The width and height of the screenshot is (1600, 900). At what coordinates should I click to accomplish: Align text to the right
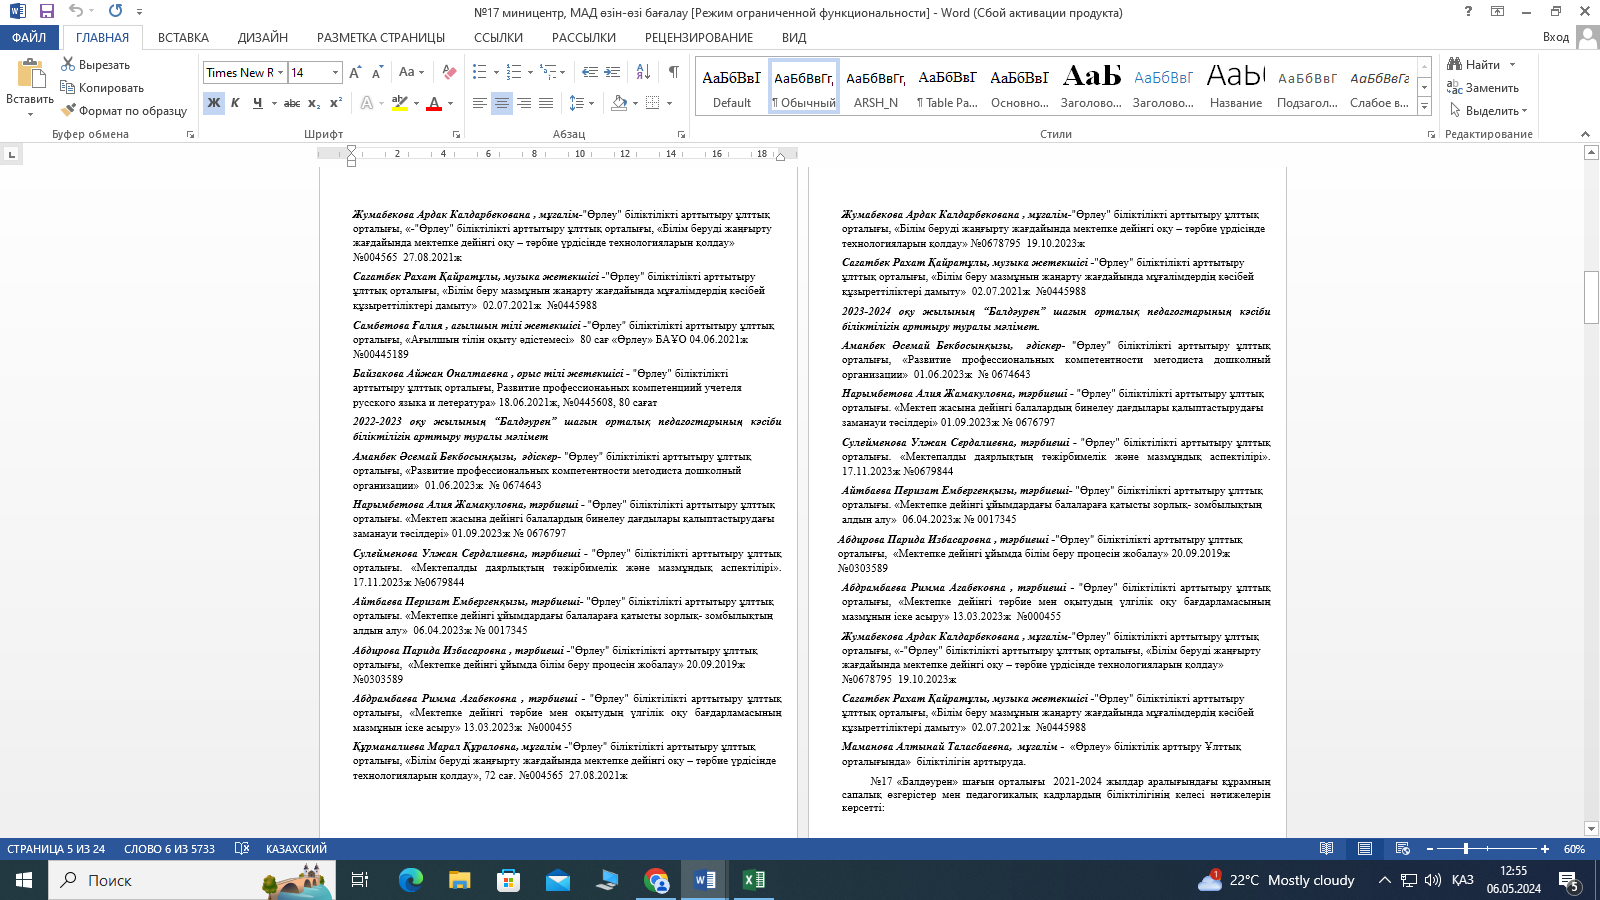pos(524,103)
